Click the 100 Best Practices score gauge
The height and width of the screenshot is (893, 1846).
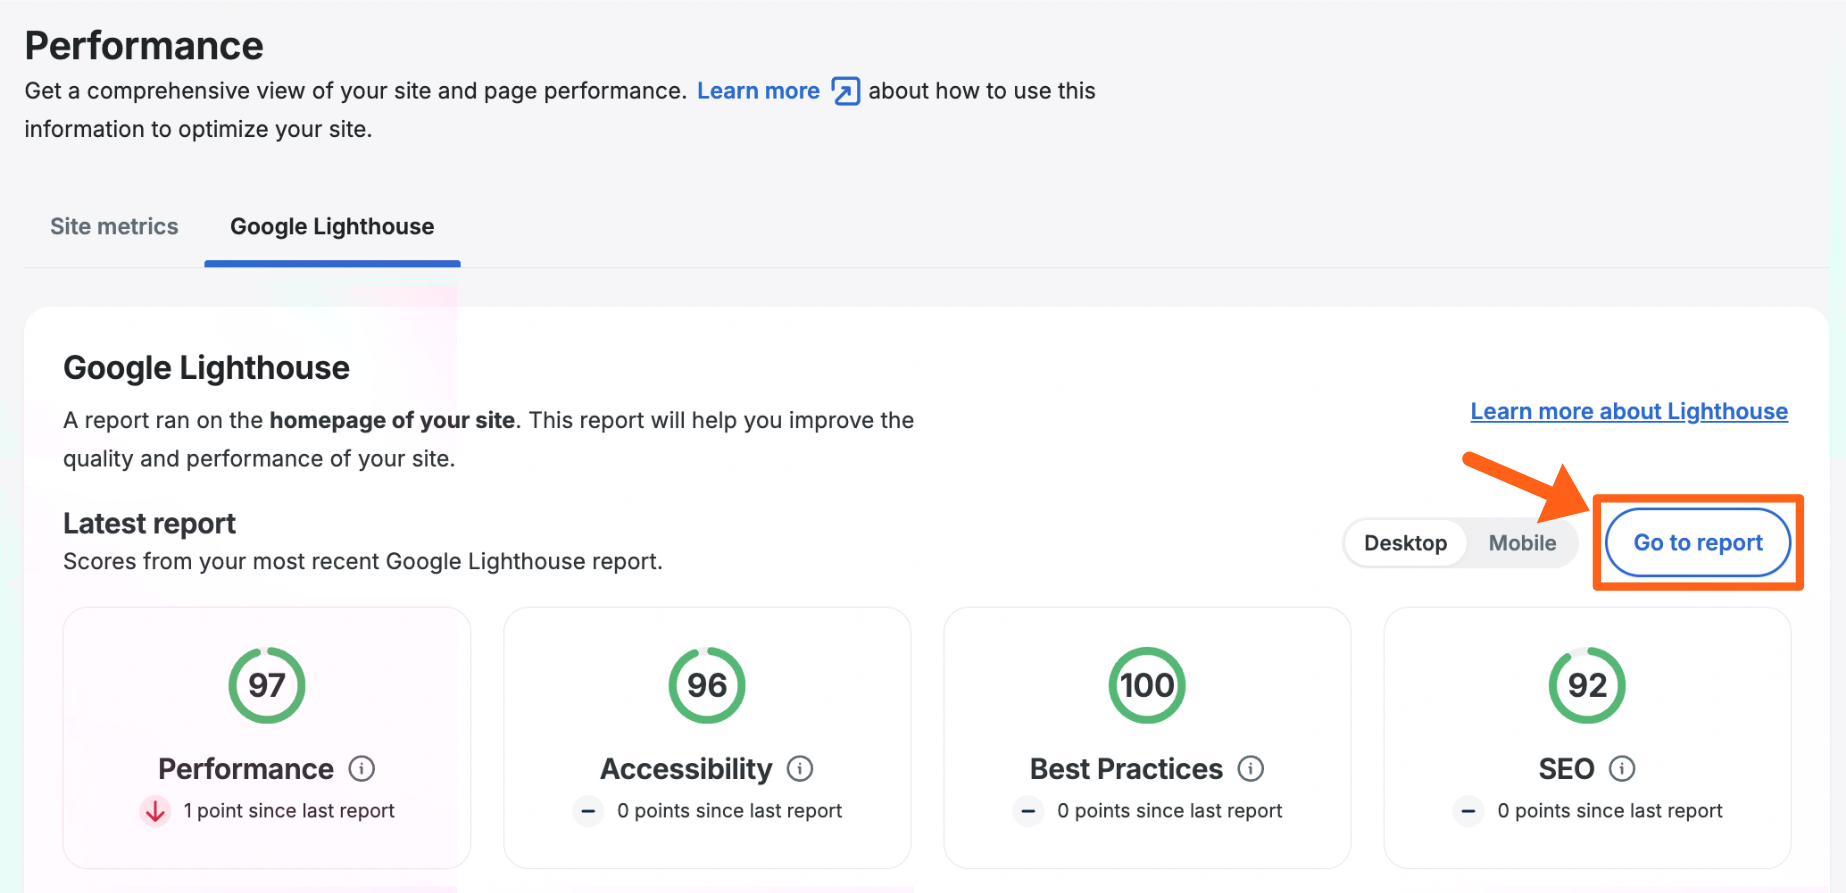click(1147, 685)
